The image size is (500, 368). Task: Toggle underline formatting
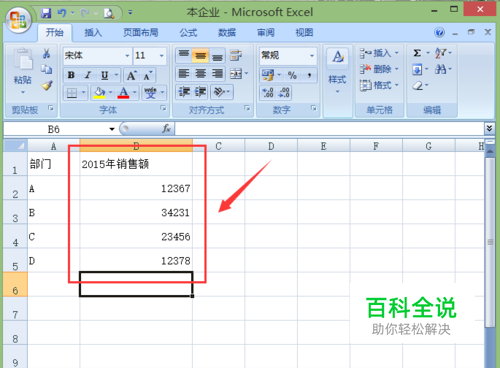(105, 75)
